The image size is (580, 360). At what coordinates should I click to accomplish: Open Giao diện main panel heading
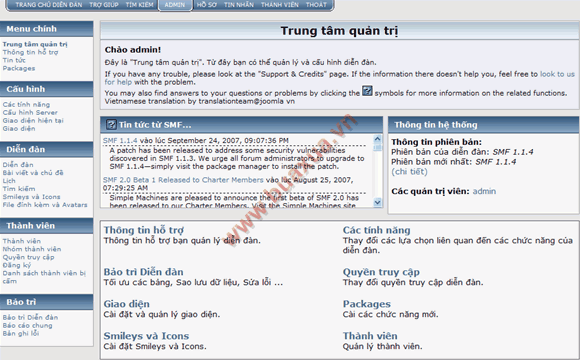click(127, 304)
